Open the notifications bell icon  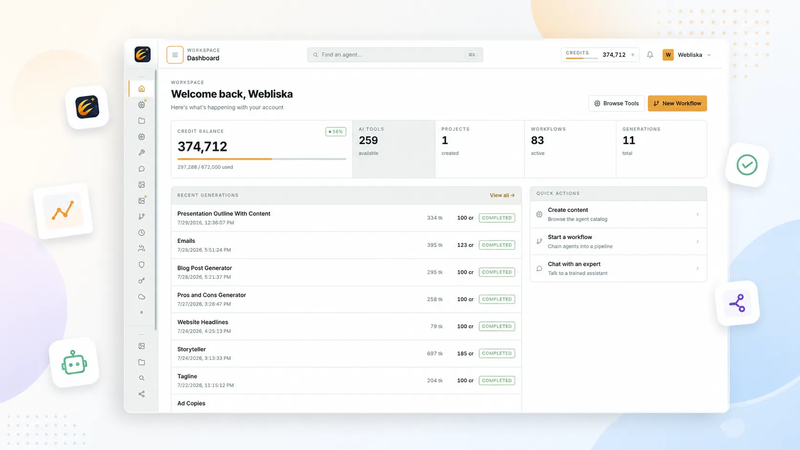[x=649, y=55]
